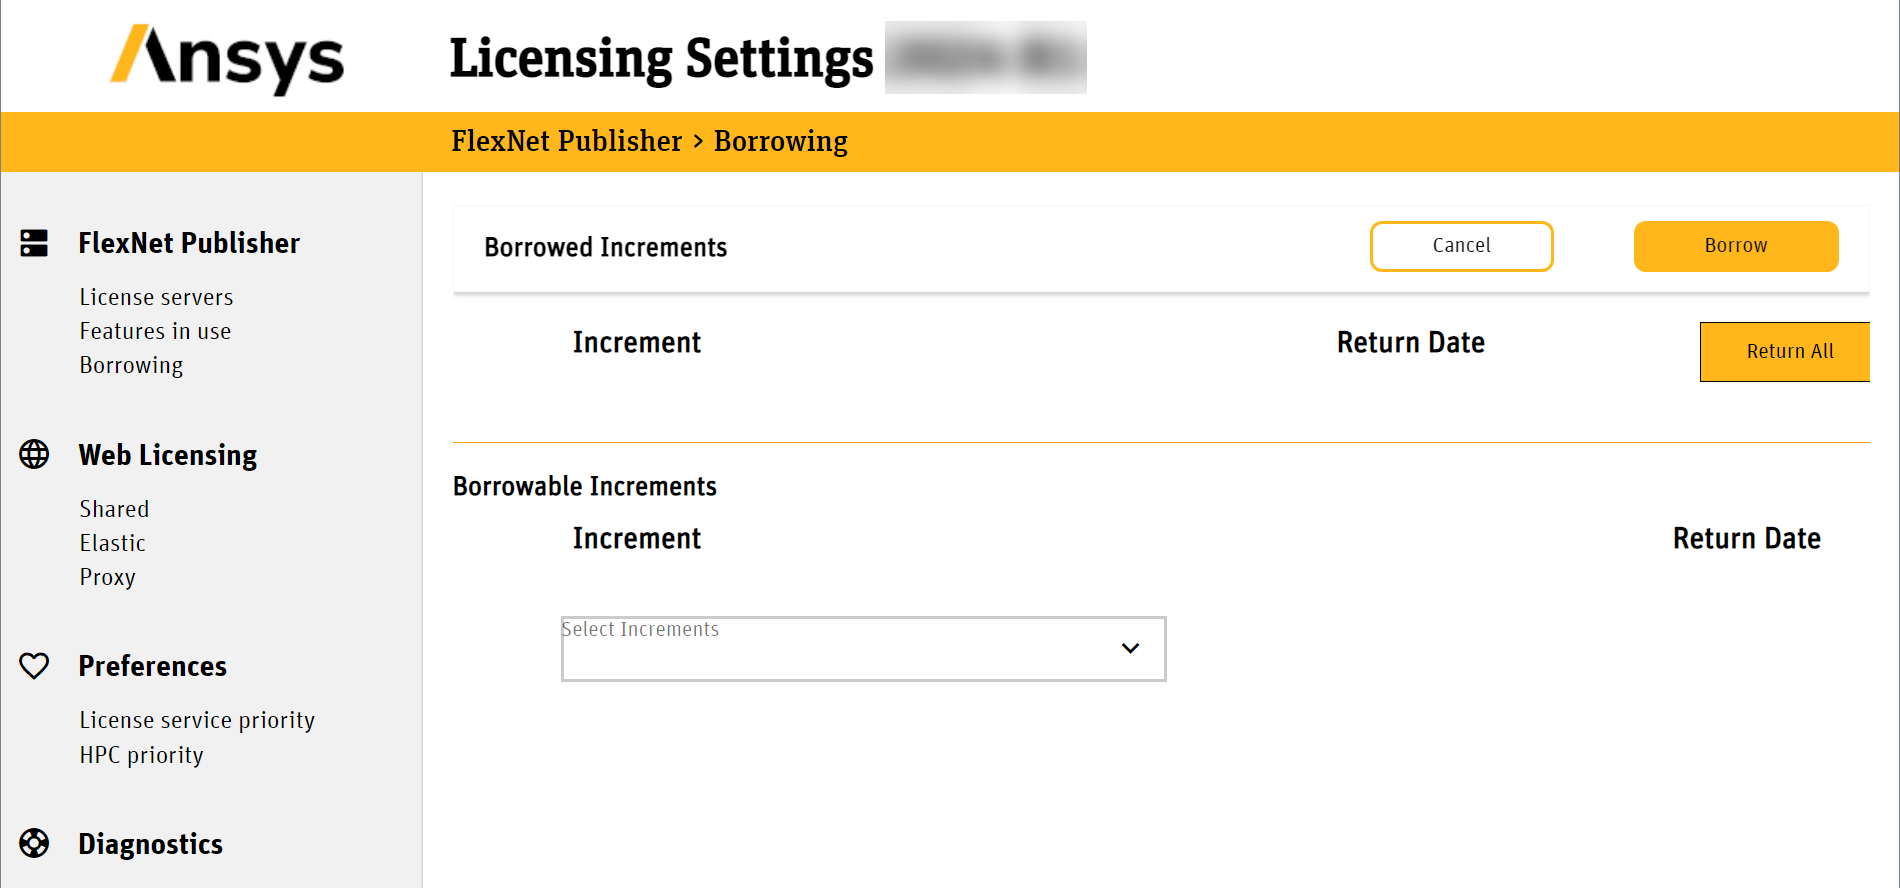
Task: Click the Ansys logo
Action: (227, 59)
